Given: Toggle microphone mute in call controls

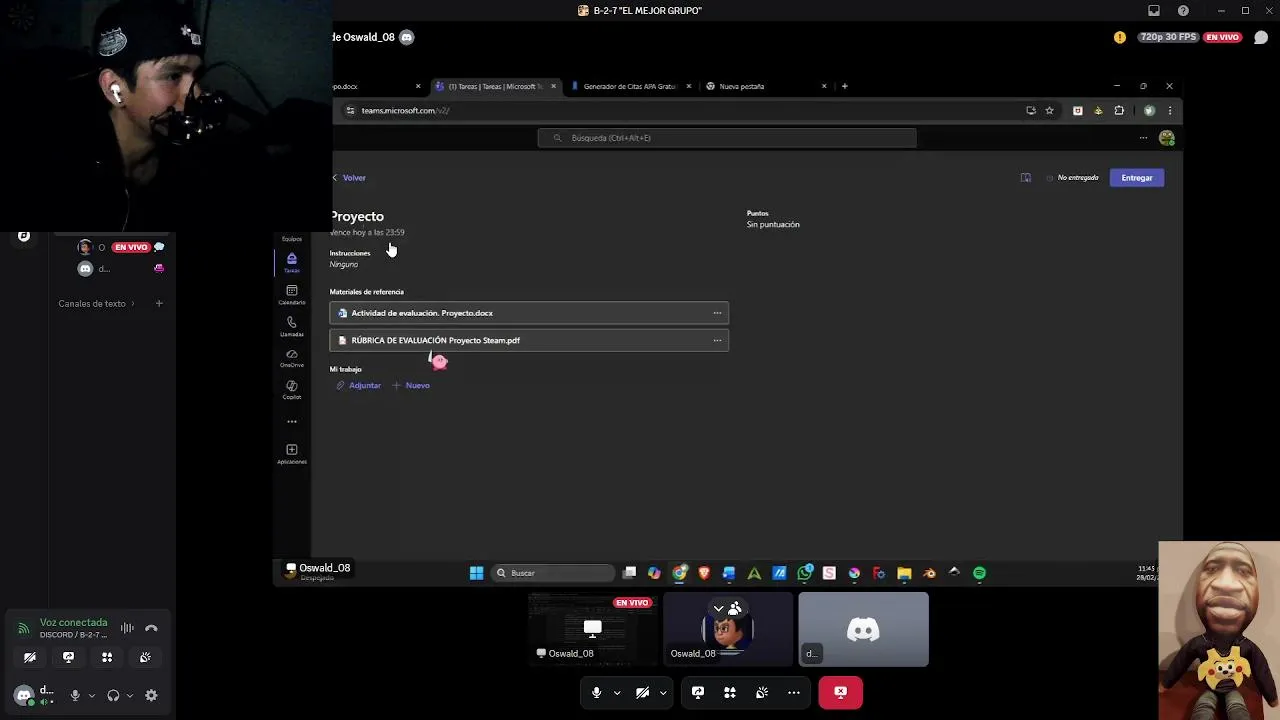Looking at the screenshot, I should (x=596, y=692).
